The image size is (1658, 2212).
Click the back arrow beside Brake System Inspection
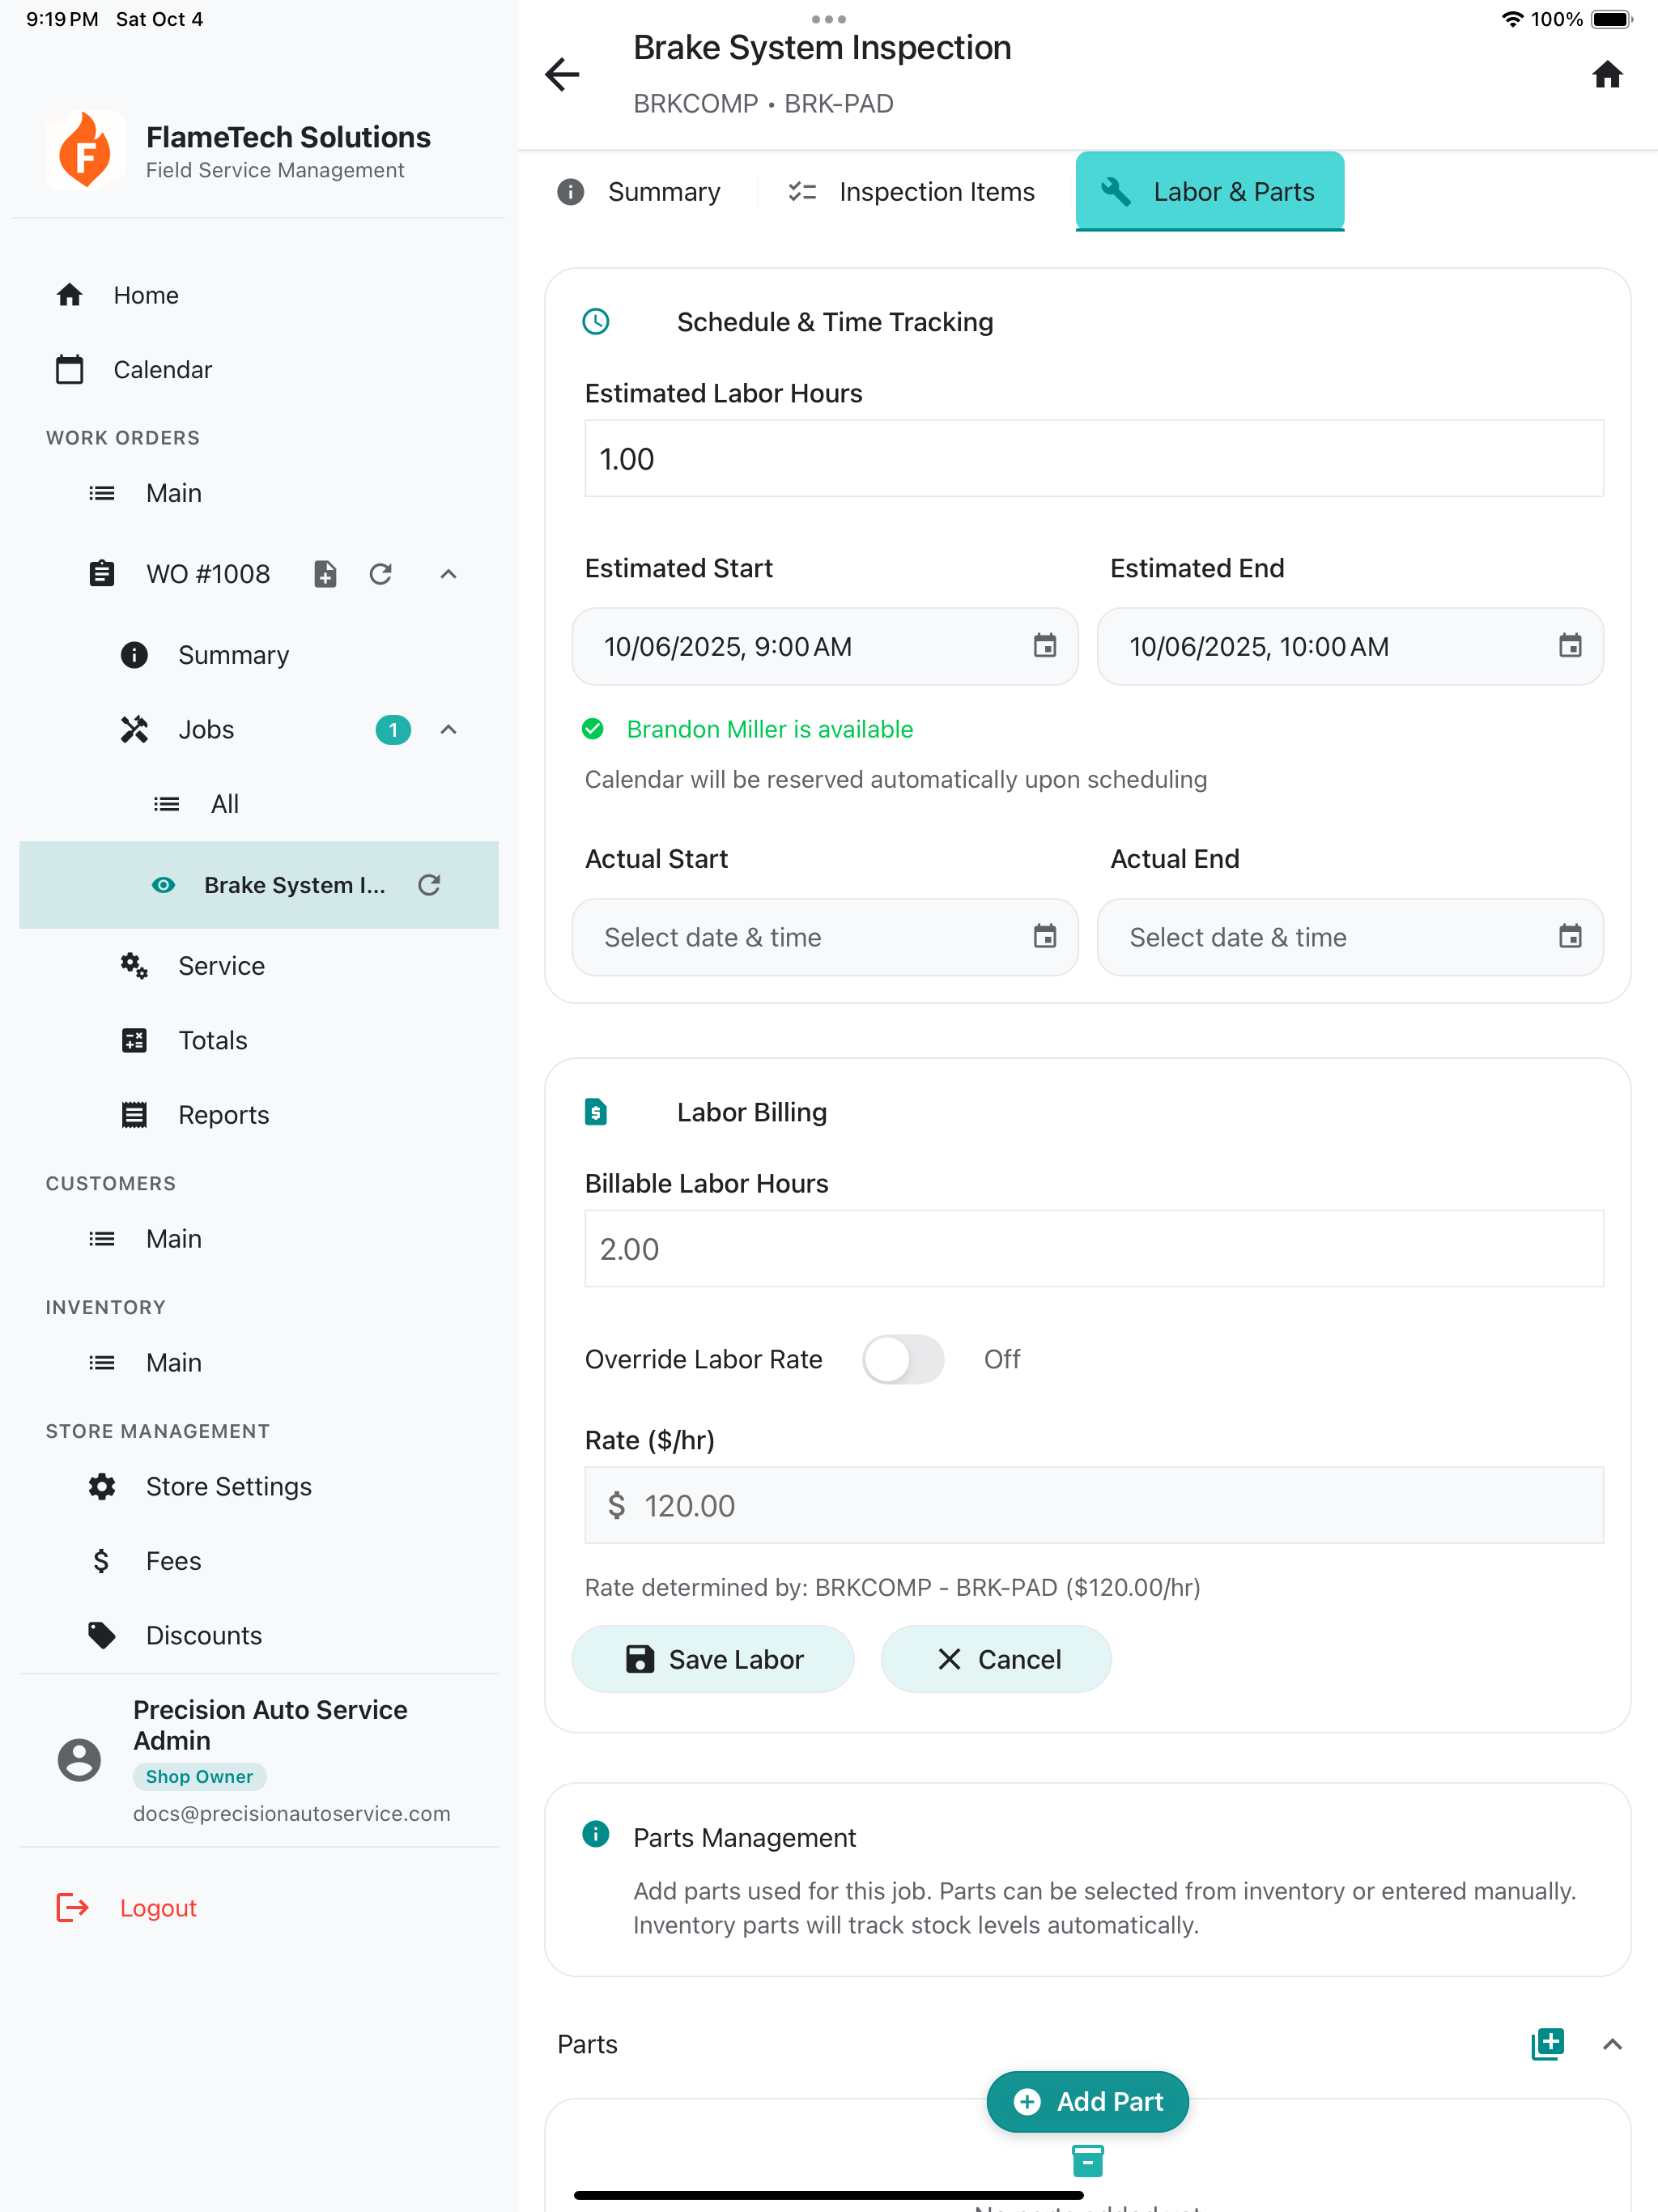tap(562, 75)
